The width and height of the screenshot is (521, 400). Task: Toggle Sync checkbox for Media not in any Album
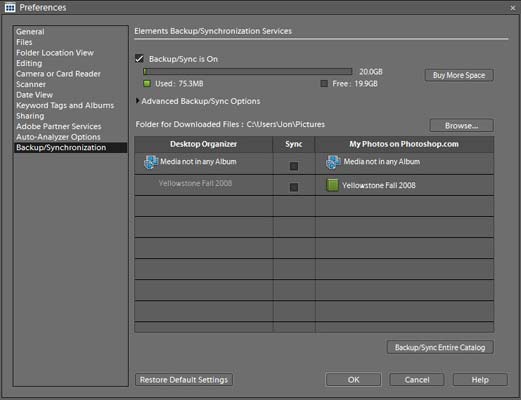[x=294, y=166]
